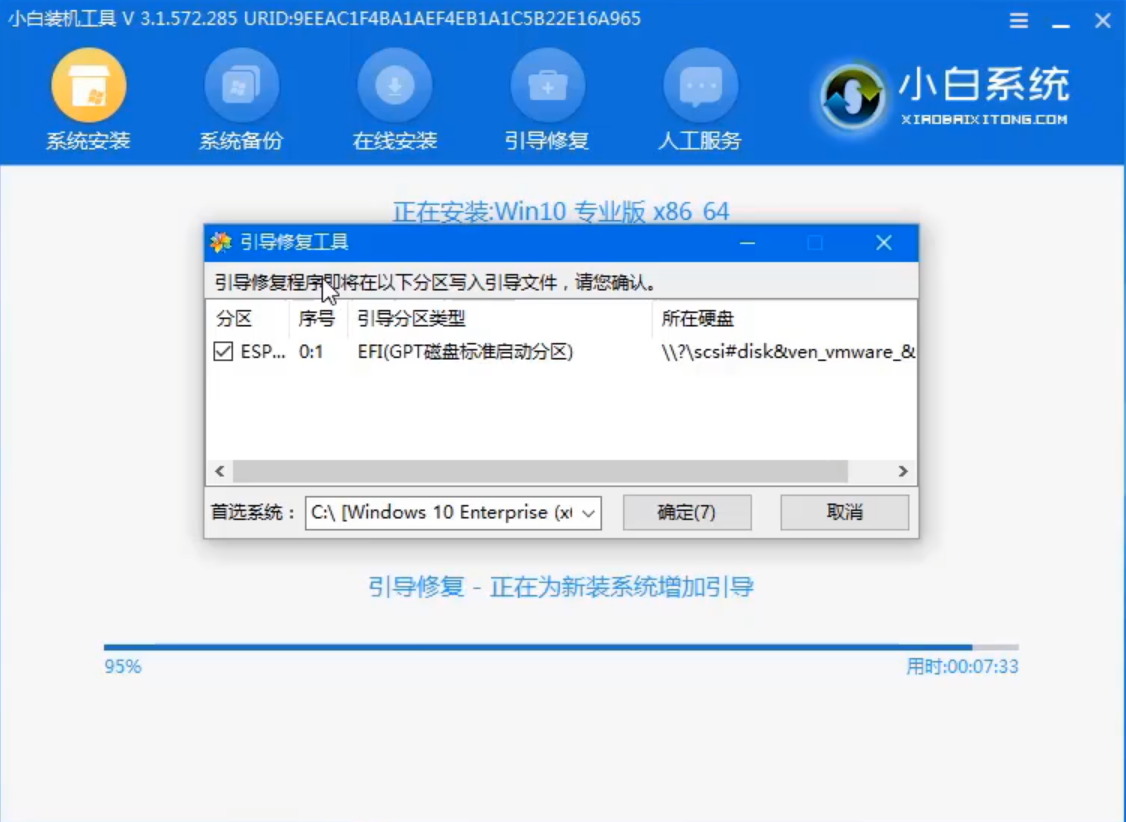Confirm boot repair with 确定(7) button
The height and width of the screenshot is (822, 1126).
pyautogui.click(x=687, y=512)
